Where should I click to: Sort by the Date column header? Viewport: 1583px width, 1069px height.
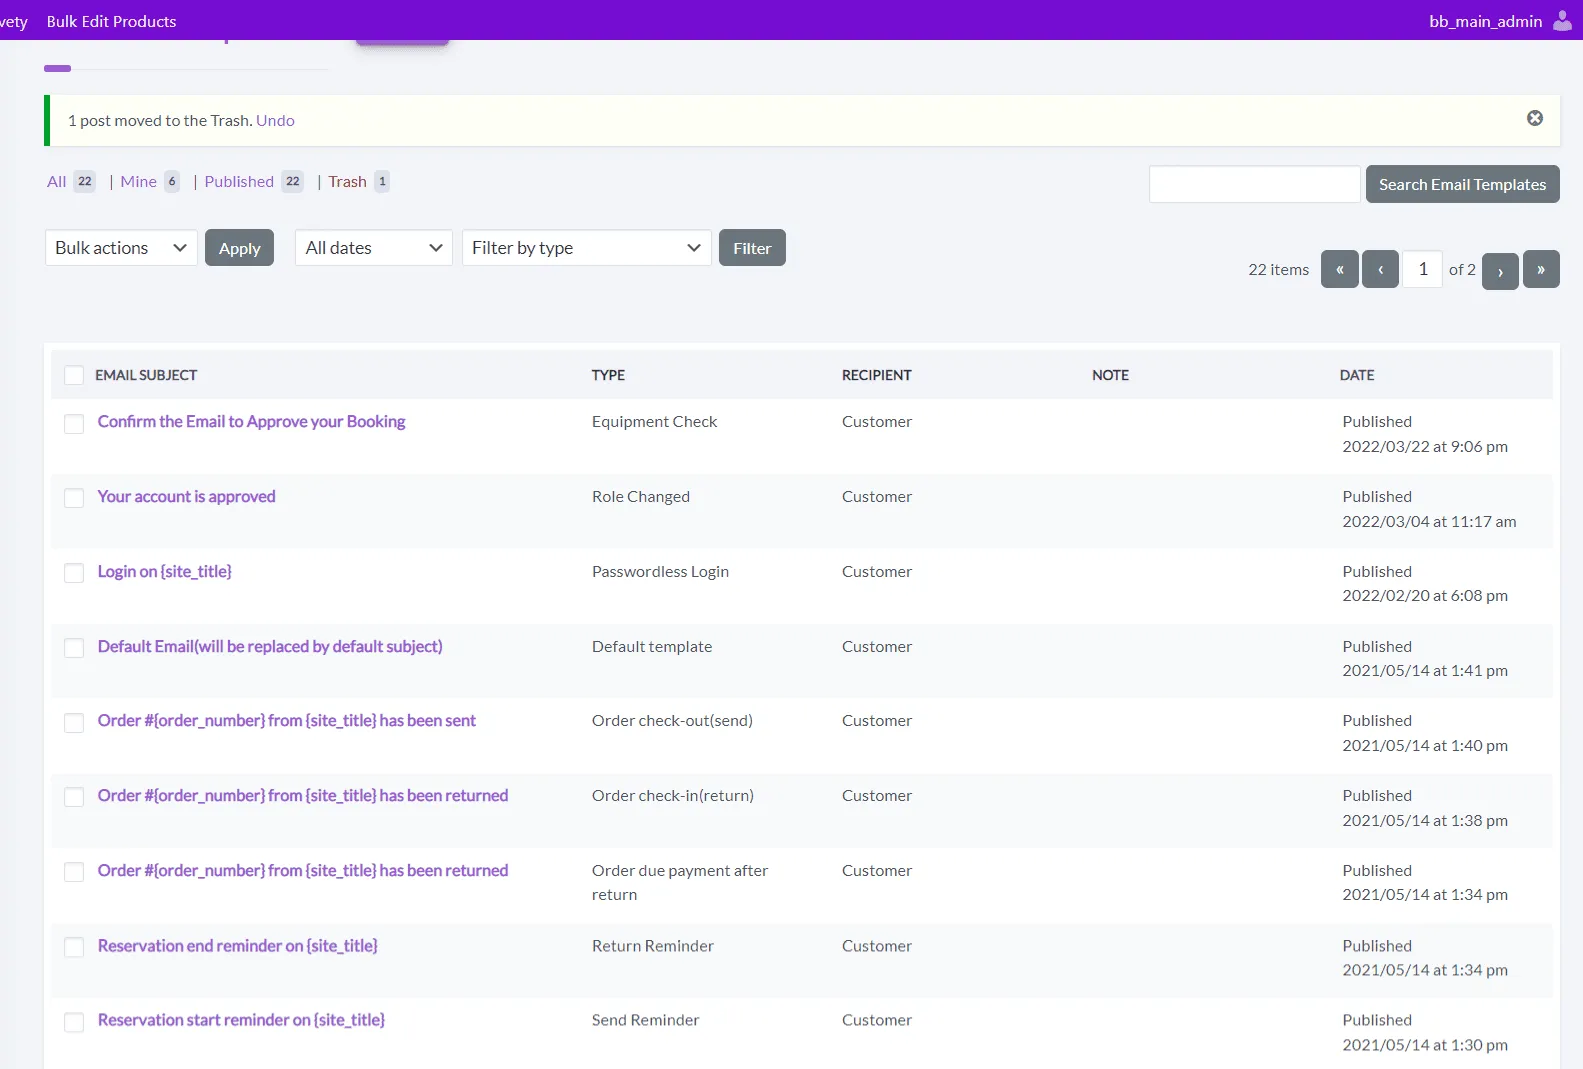coord(1357,375)
